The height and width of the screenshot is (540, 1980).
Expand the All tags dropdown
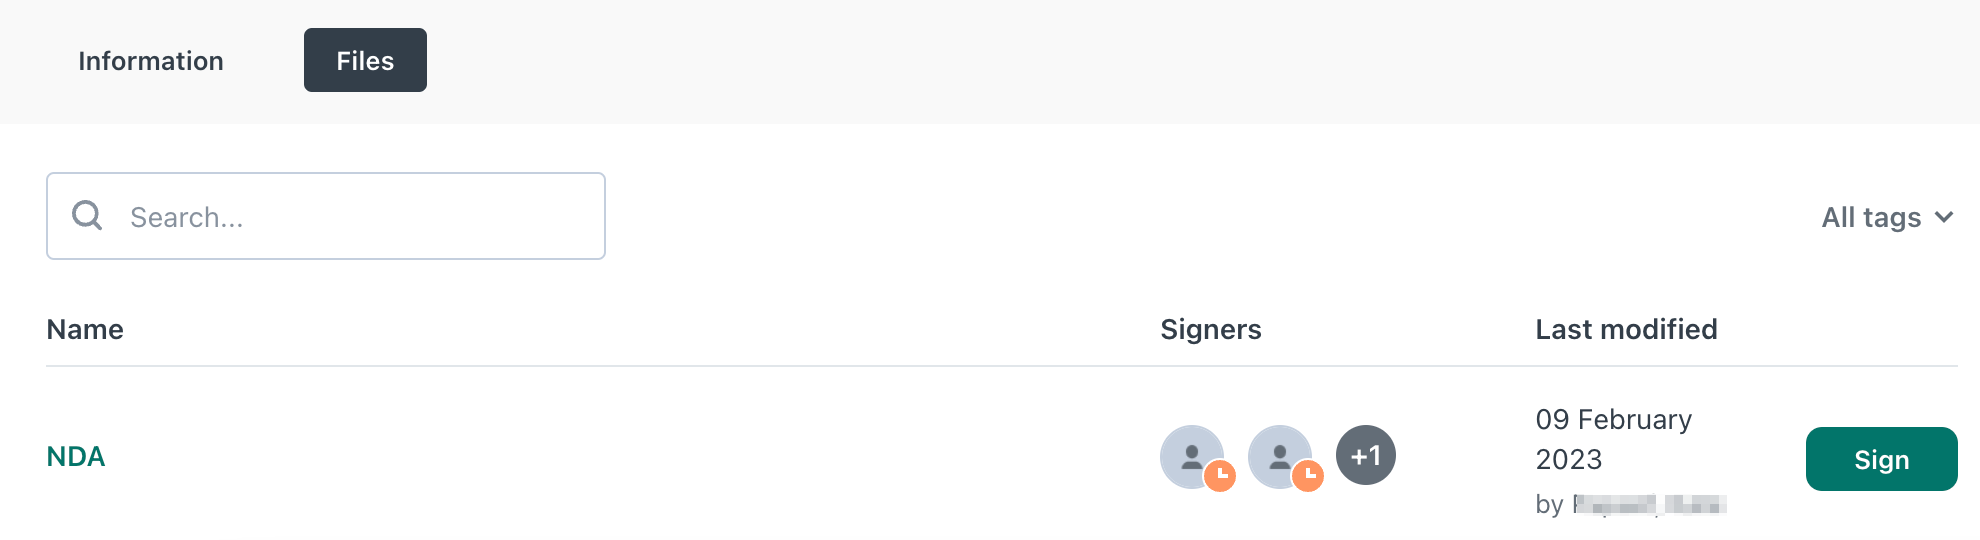click(1887, 217)
